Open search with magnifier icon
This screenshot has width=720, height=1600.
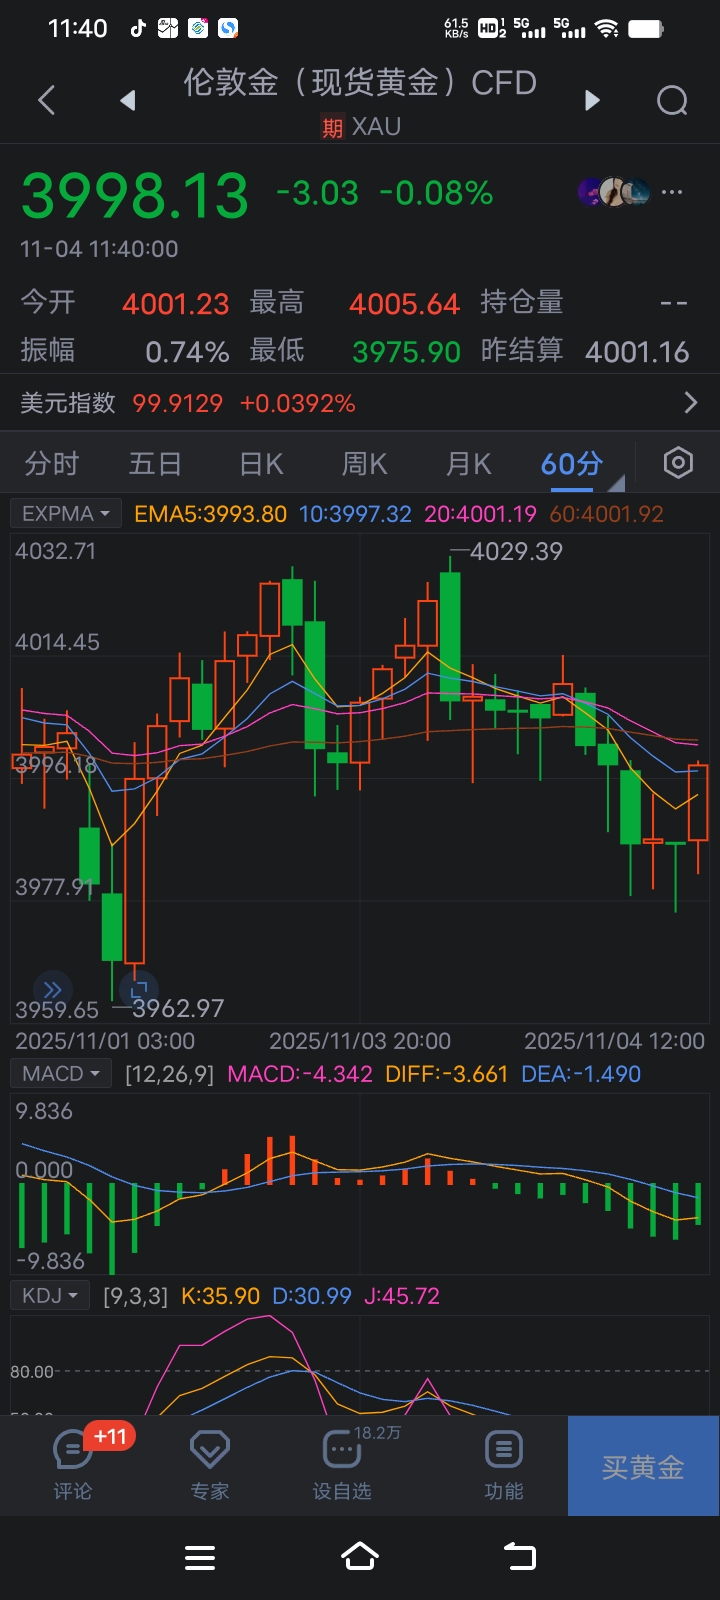[672, 100]
